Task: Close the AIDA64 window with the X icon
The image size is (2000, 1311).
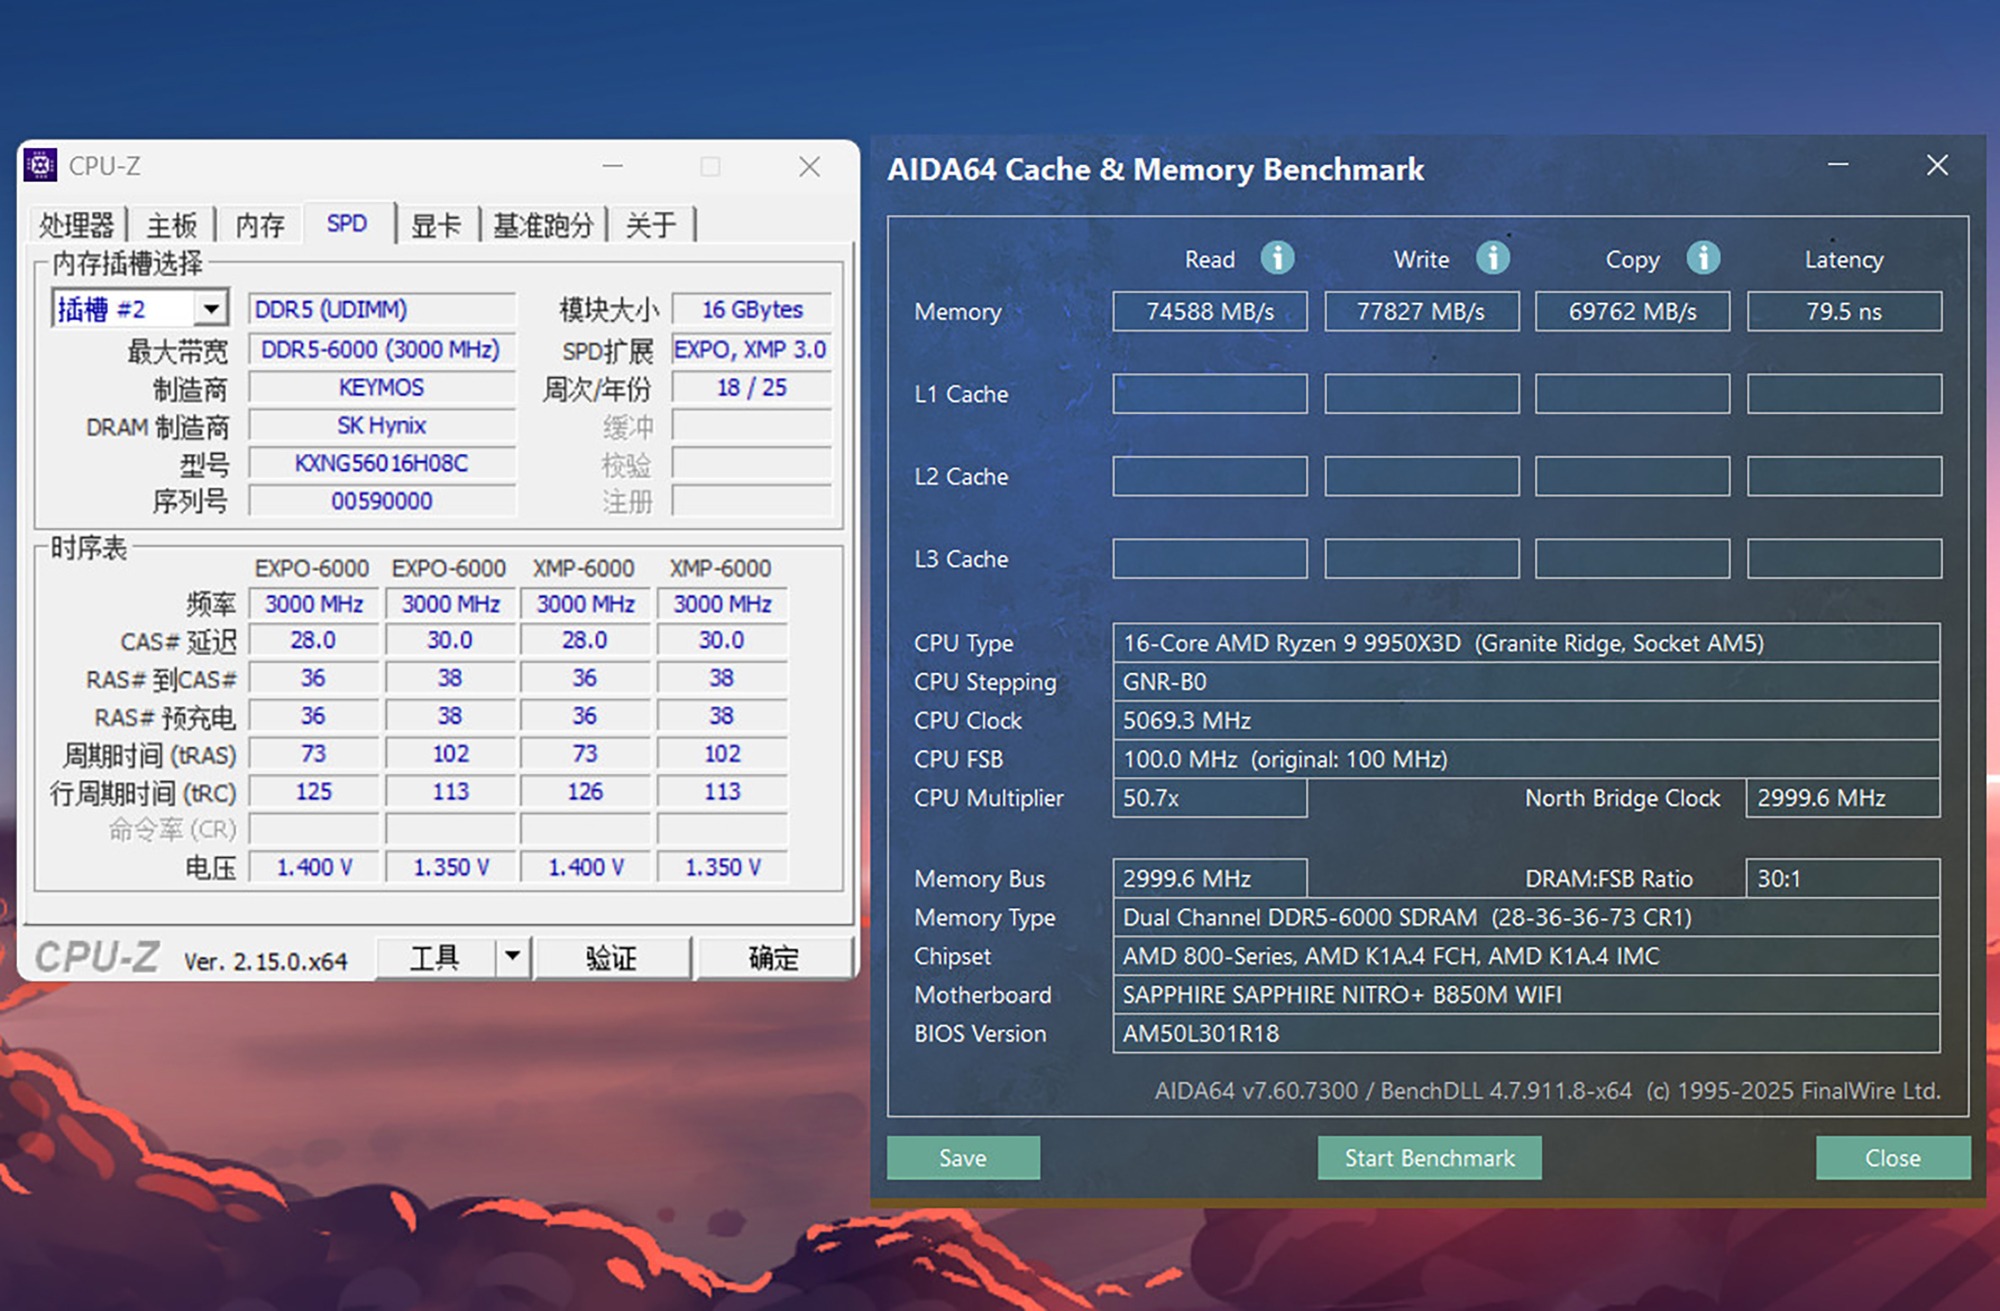Action: click(x=1937, y=165)
